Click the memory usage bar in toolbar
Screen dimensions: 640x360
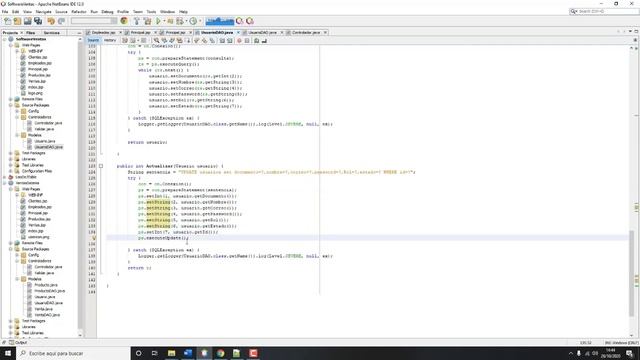point(220,21)
